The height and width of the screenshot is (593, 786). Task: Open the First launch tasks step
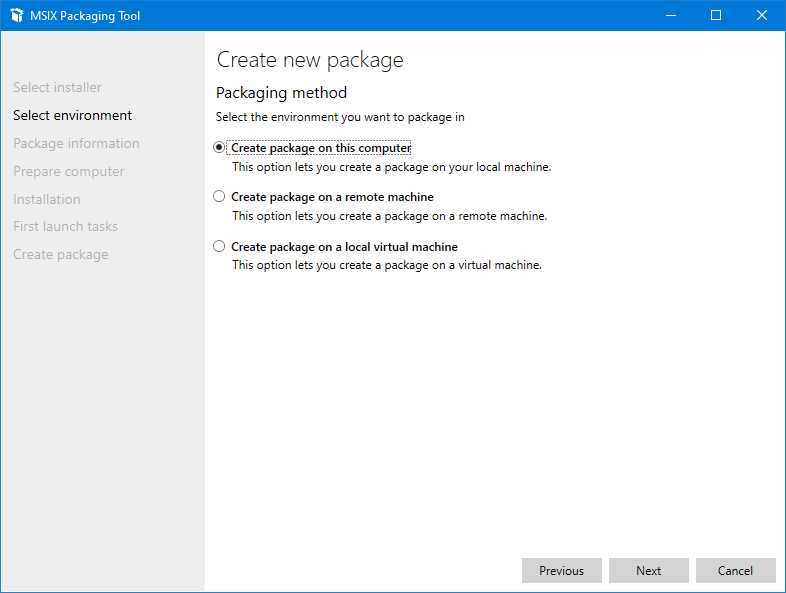(x=66, y=227)
